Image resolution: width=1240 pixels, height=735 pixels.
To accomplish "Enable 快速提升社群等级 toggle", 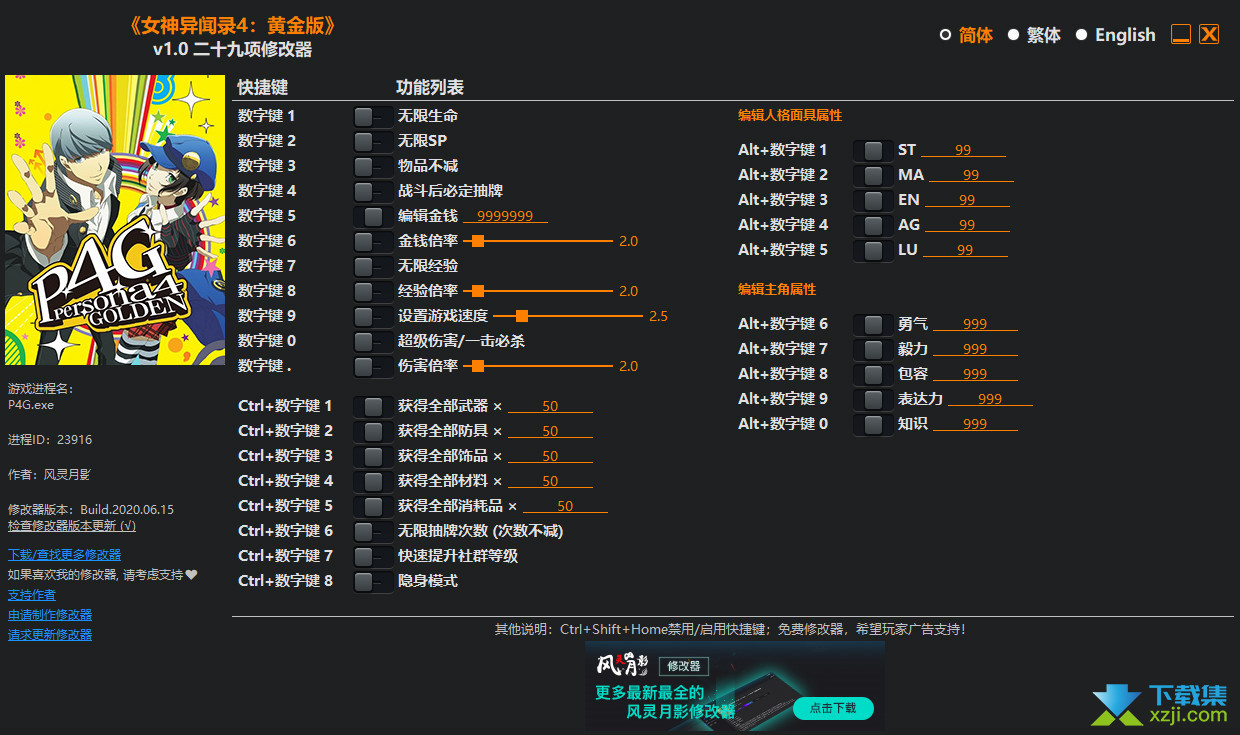I will click(373, 556).
